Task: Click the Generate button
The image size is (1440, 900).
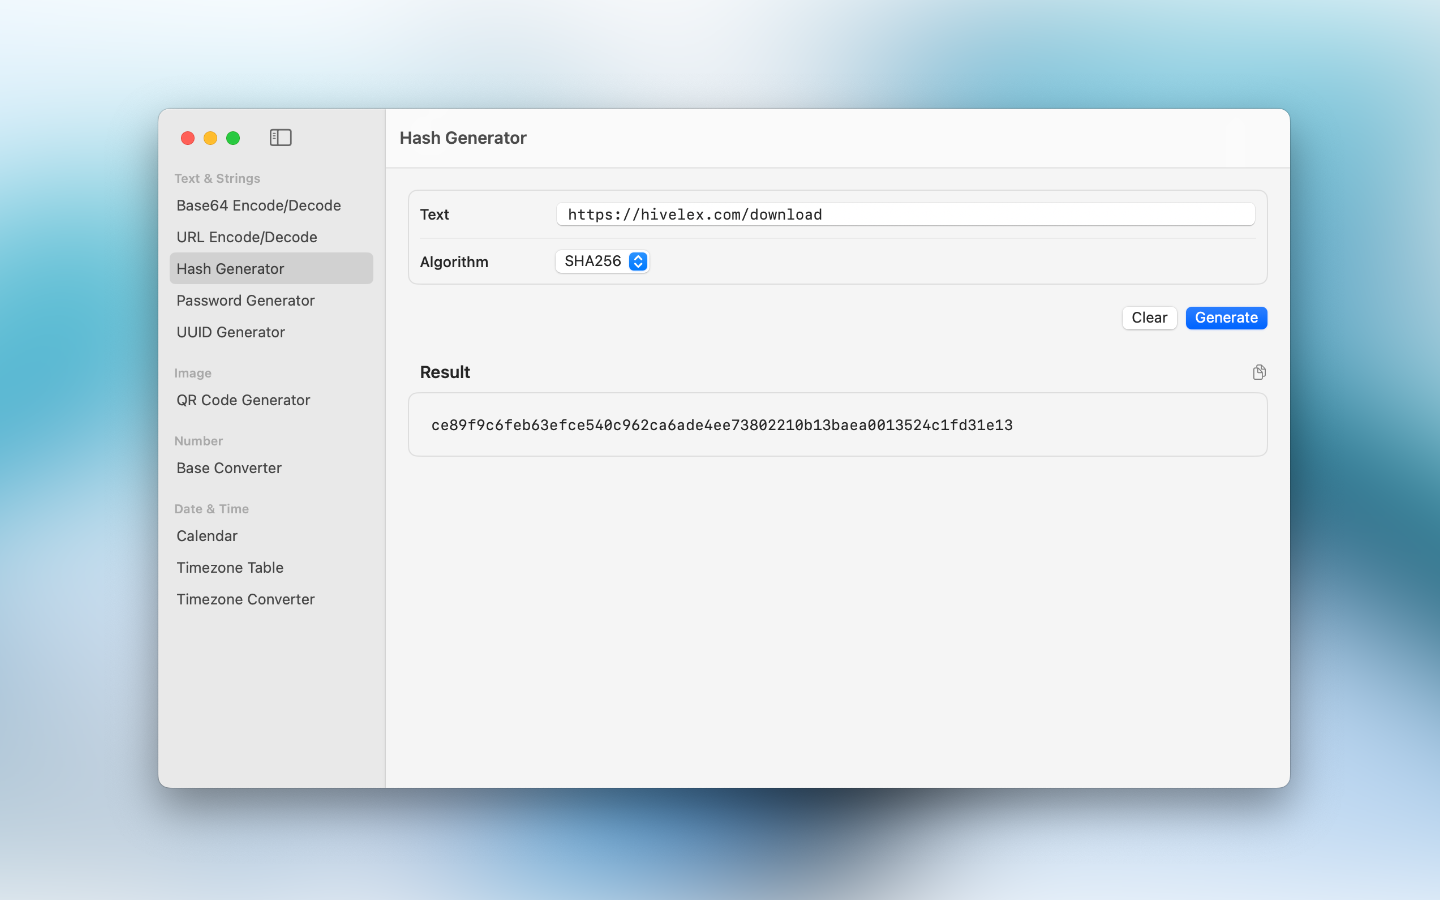Action: pyautogui.click(x=1226, y=318)
